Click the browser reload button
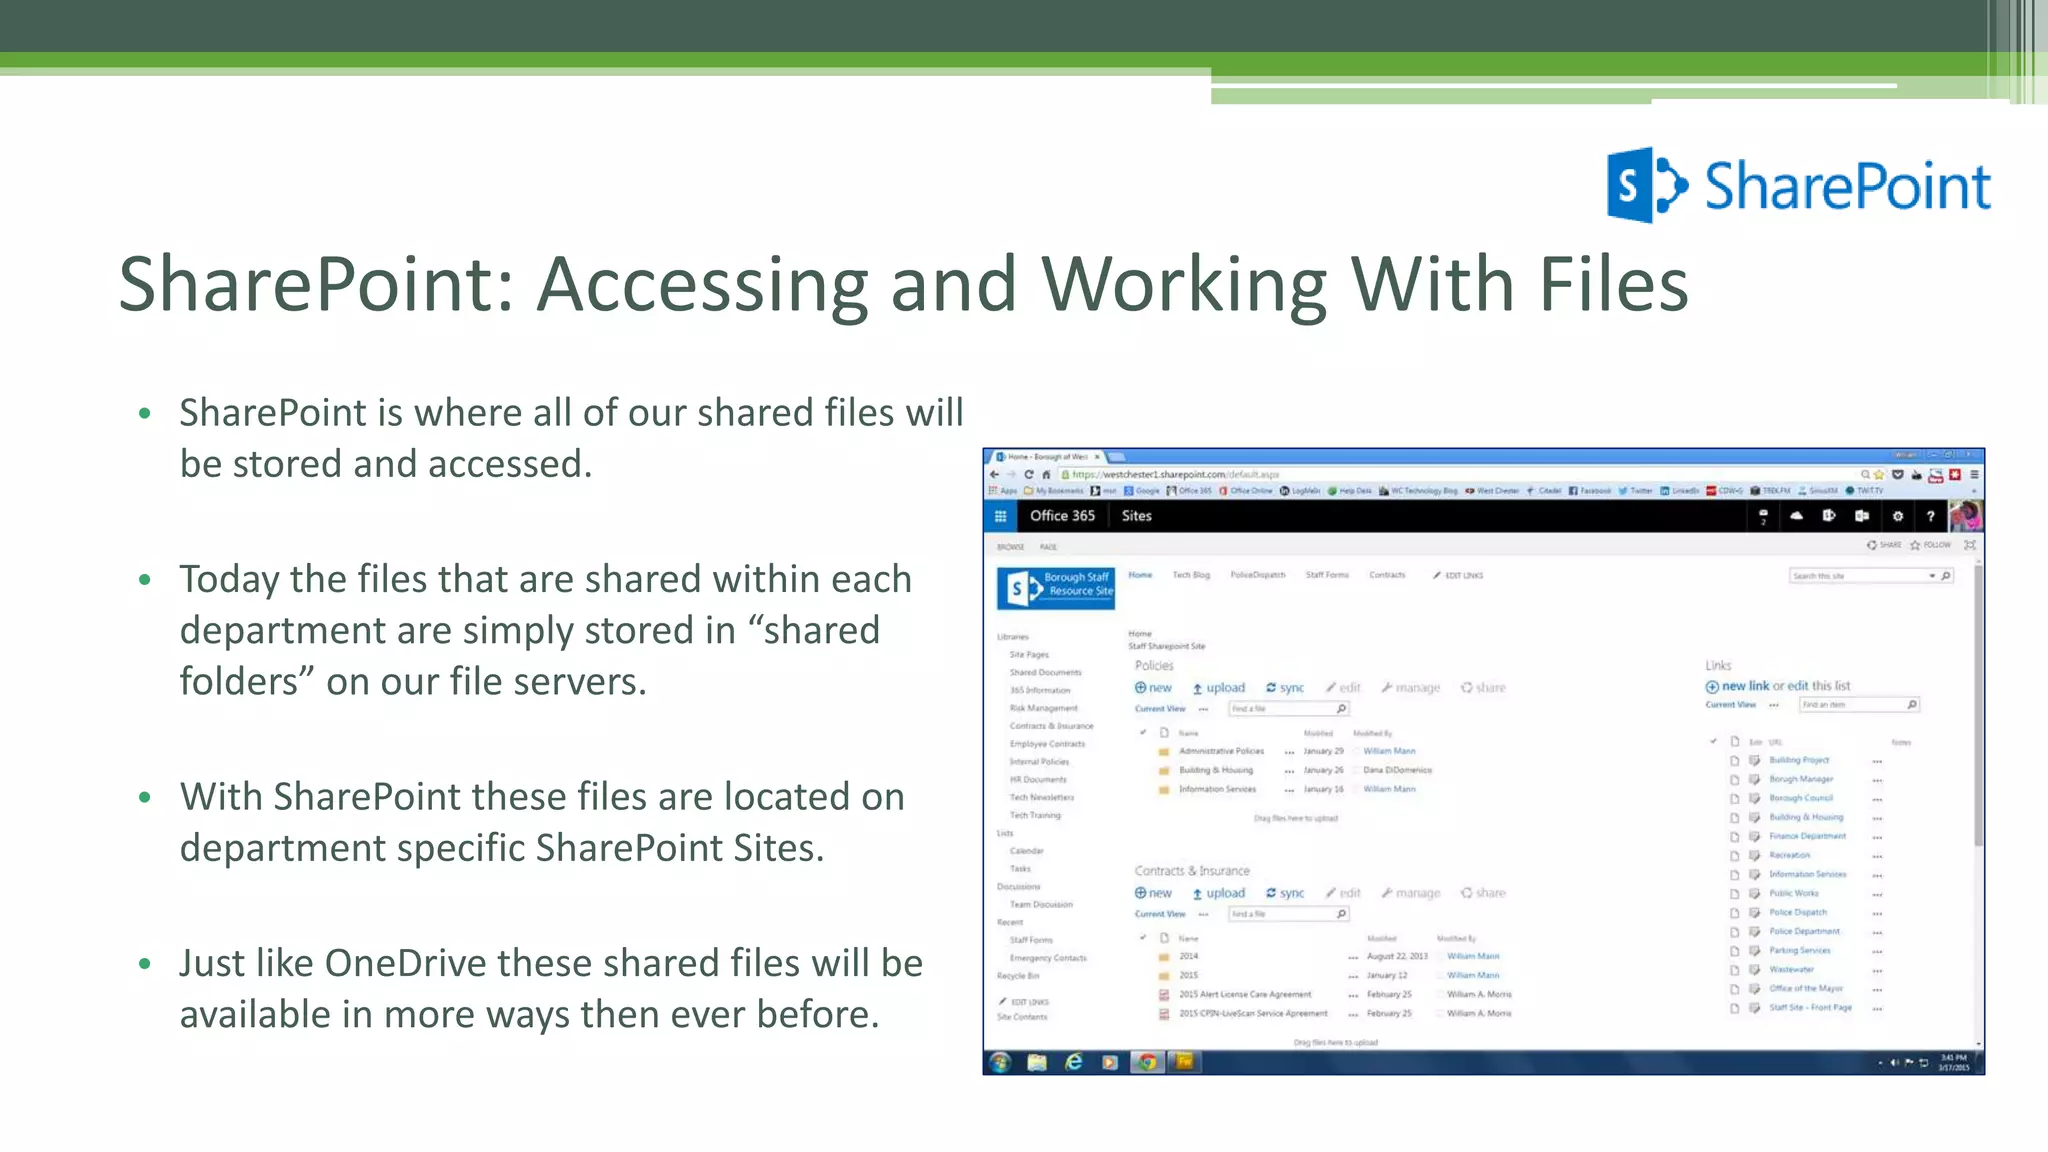Screen dimensions: 2048x1152 1028,475
